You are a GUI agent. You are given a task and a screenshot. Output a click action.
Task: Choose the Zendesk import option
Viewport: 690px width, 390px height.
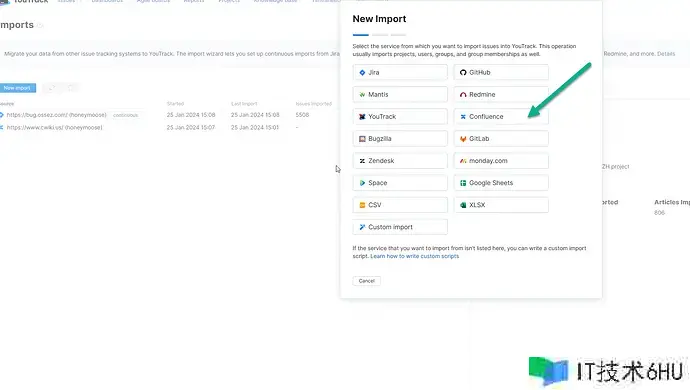tap(400, 161)
